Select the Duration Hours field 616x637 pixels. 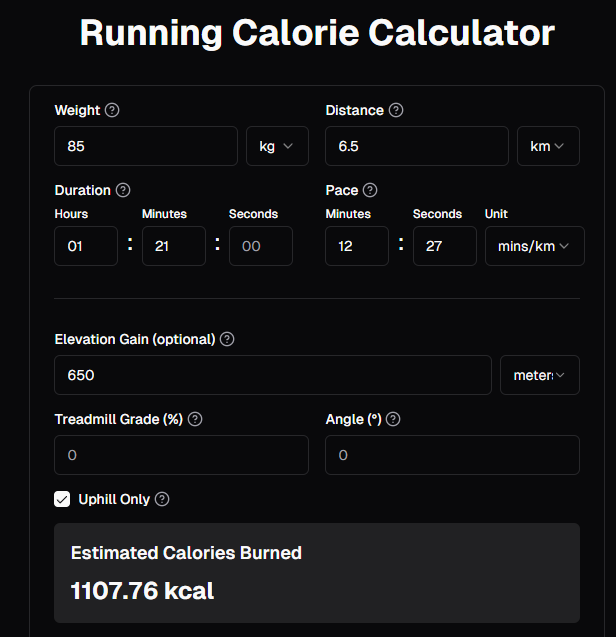tap(86, 246)
